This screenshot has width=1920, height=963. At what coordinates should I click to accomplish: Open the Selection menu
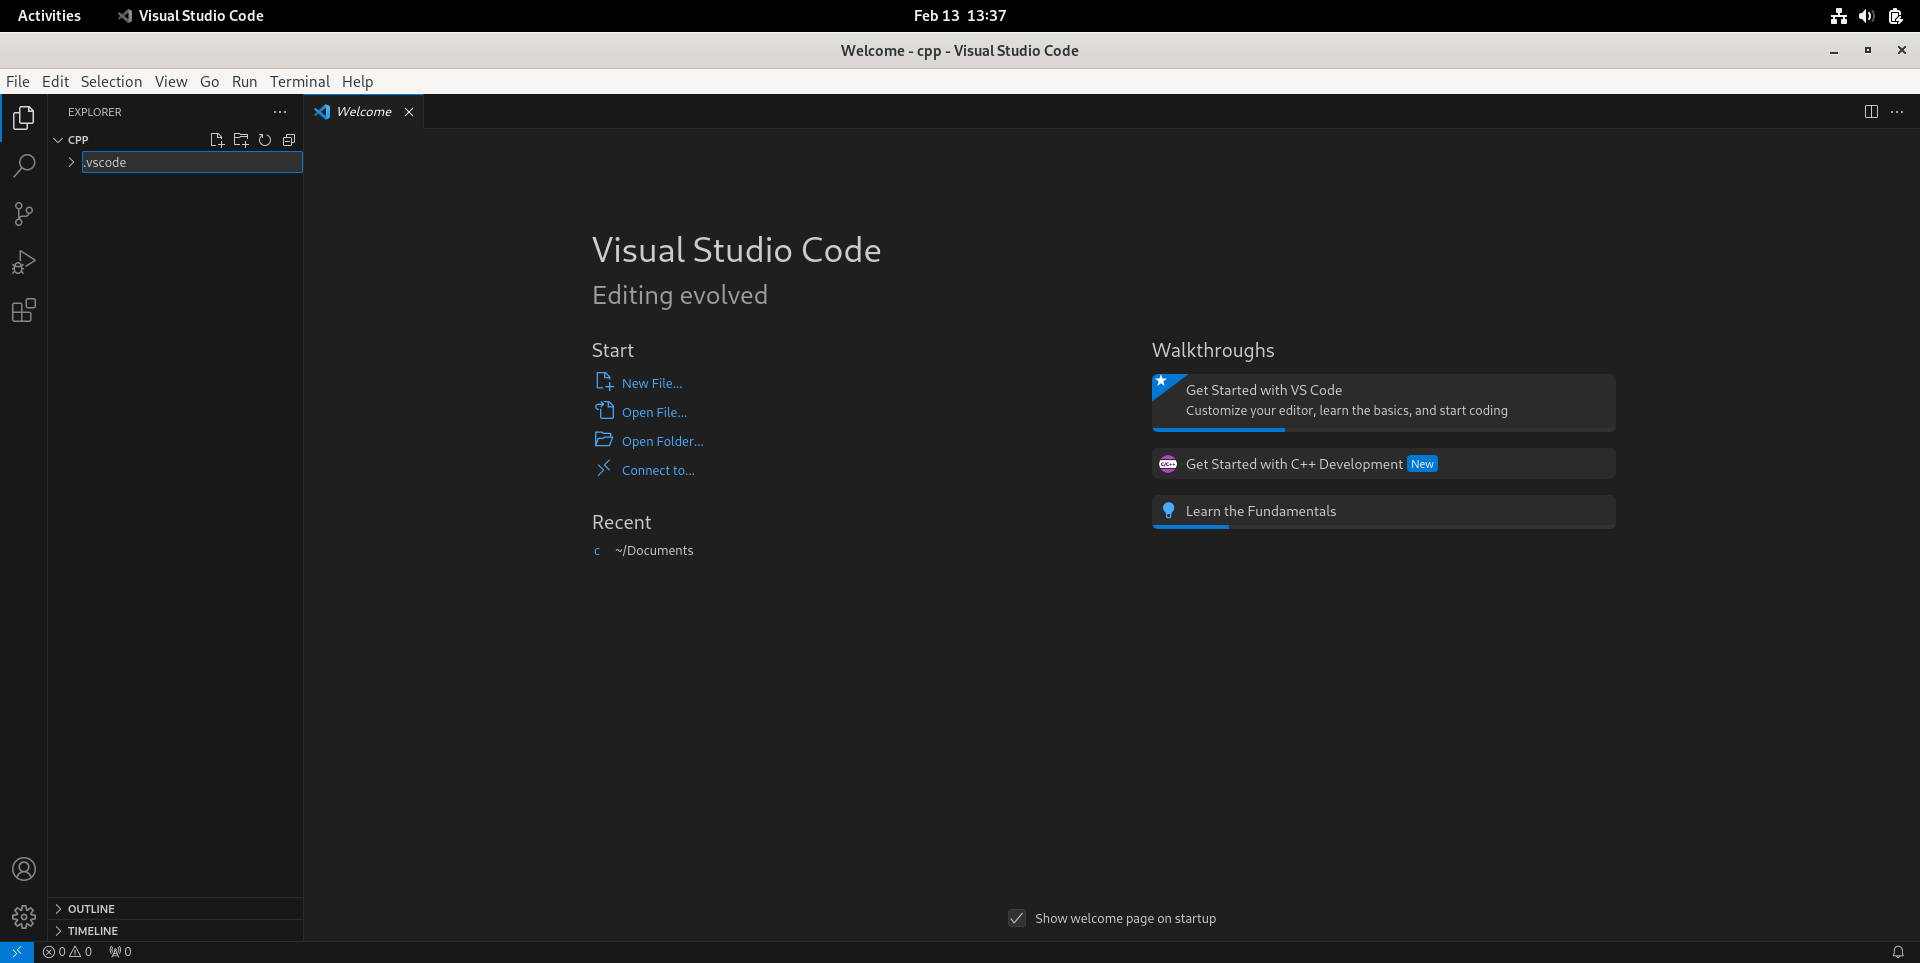point(111,82)
